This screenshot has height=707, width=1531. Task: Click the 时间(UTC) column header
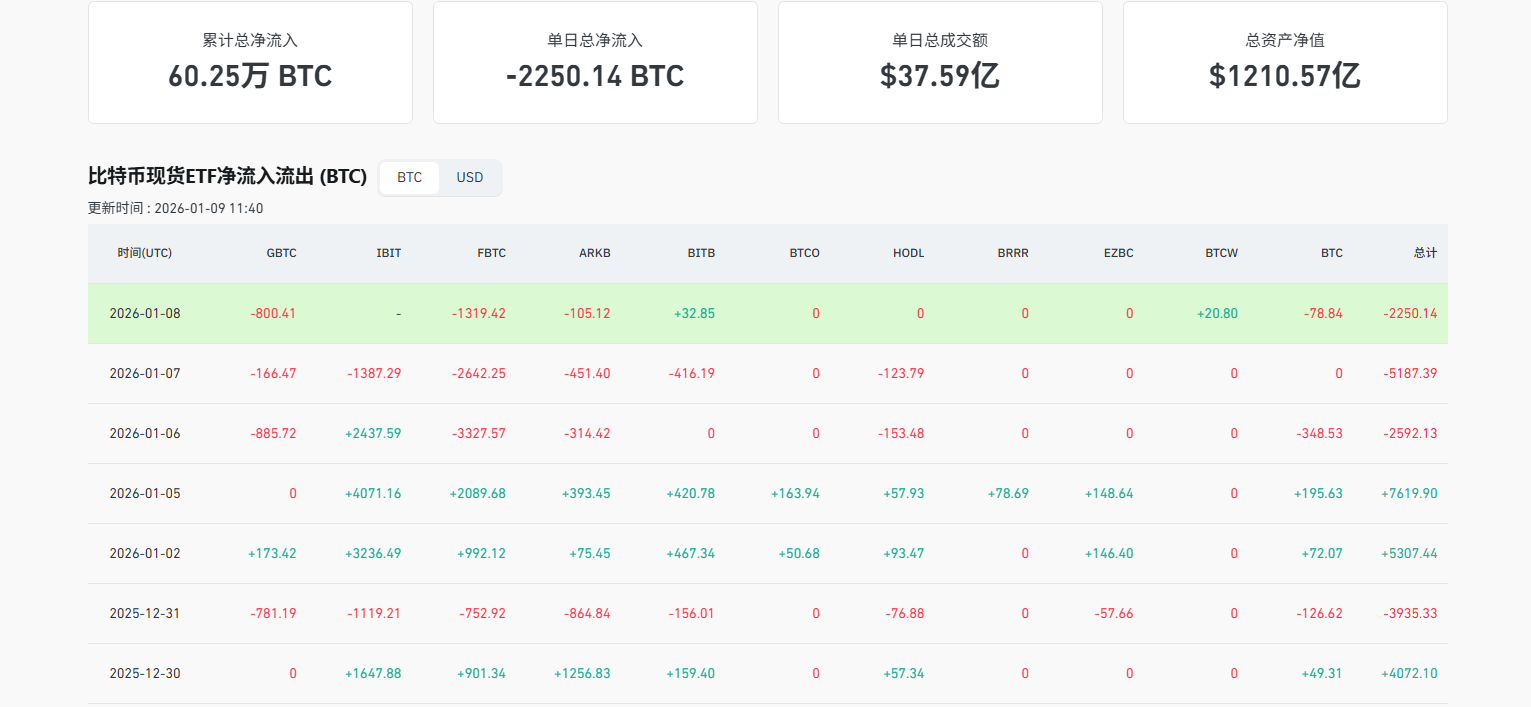pyautogui.click(x=144, y=253)
